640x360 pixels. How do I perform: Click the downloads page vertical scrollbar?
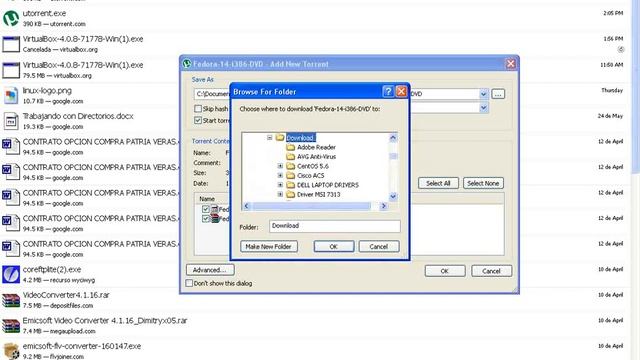click(x=636, y=86)
